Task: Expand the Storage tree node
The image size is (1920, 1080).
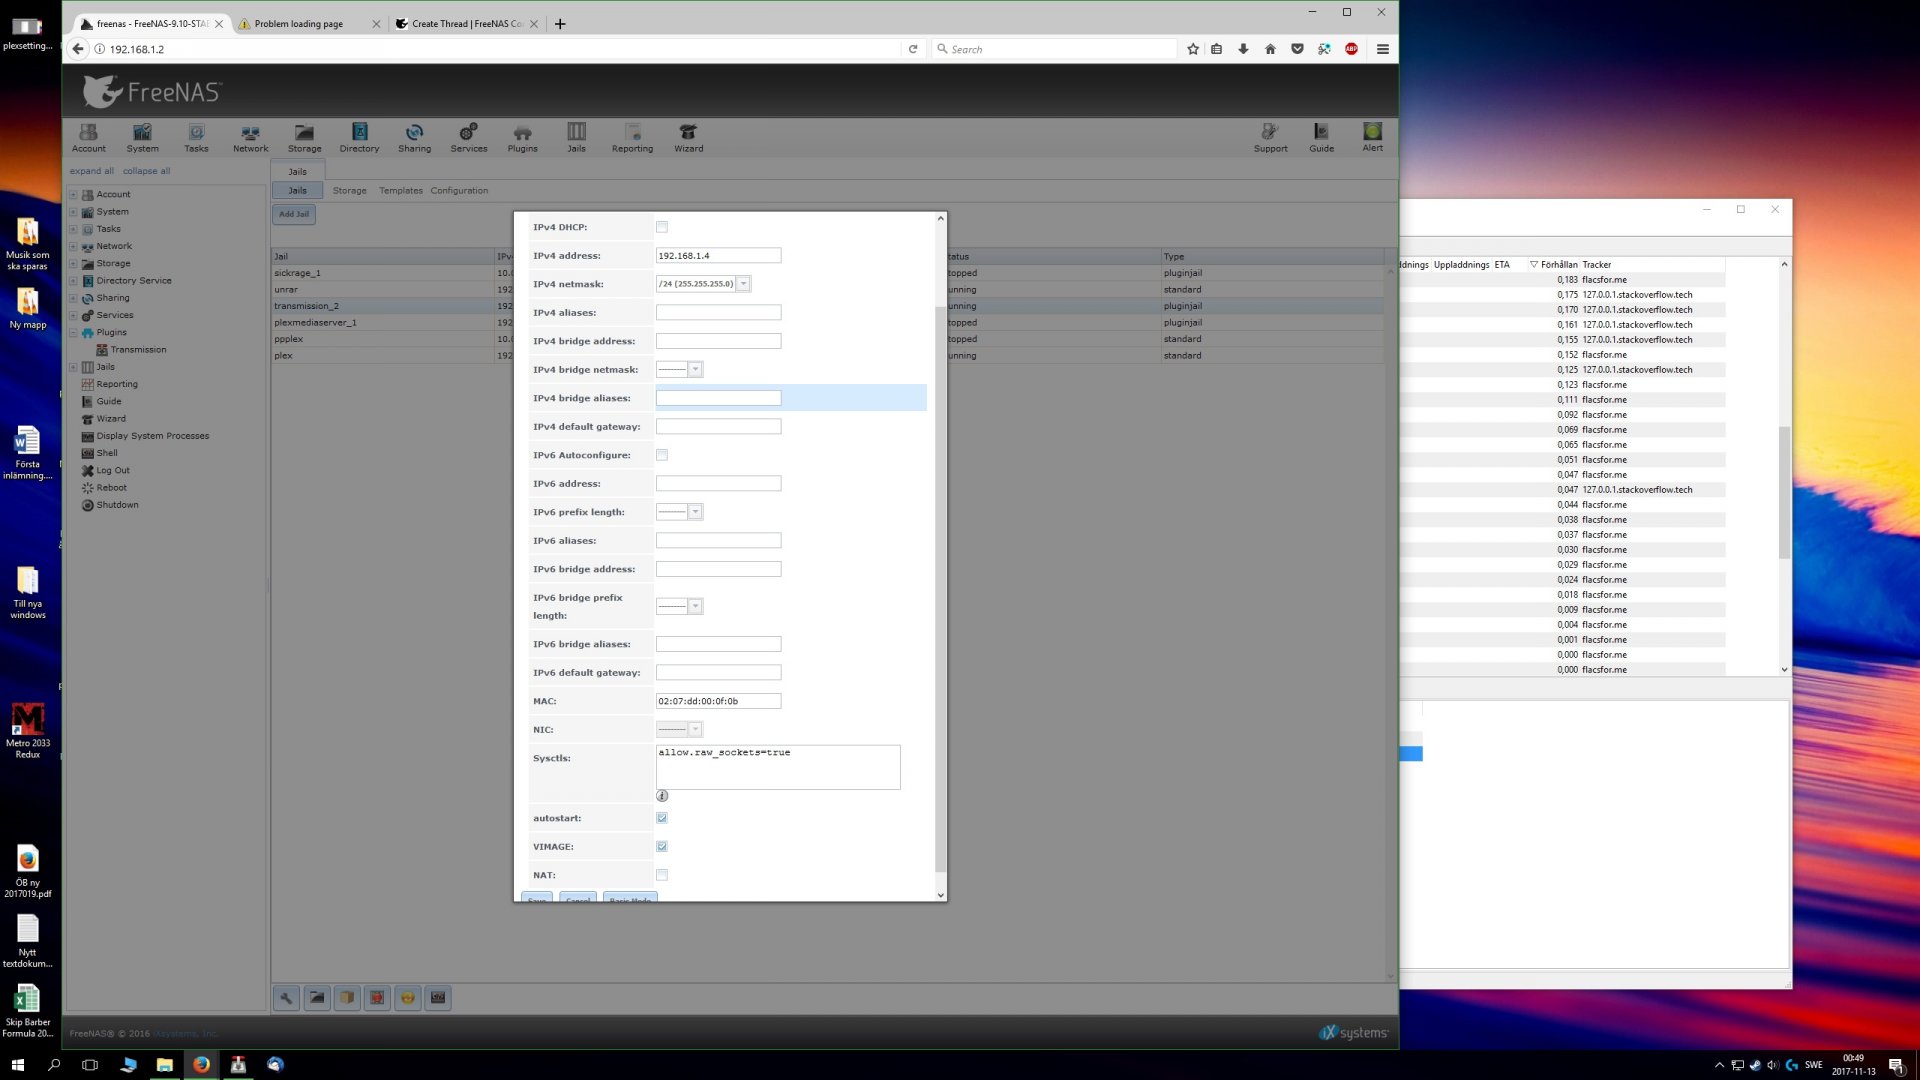Action: pos(73,264)
